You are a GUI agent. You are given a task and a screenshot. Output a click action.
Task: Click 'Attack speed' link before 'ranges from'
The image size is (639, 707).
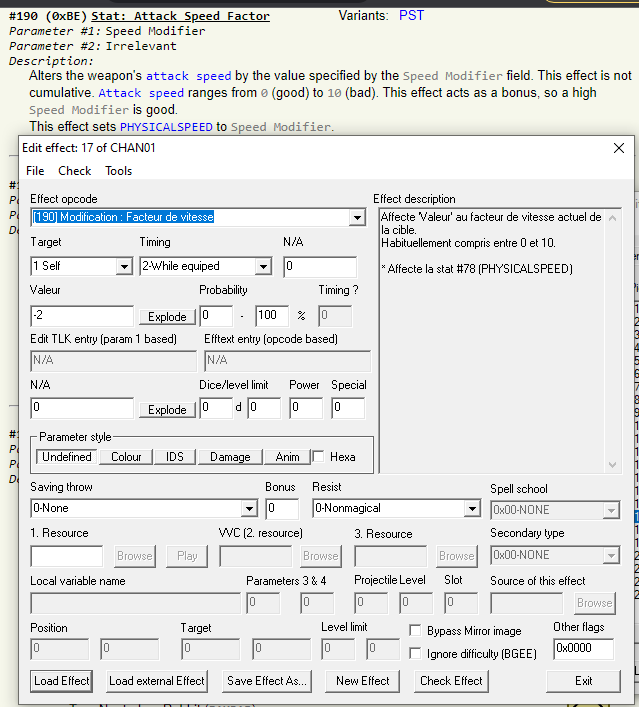click(x=141, y=93)
